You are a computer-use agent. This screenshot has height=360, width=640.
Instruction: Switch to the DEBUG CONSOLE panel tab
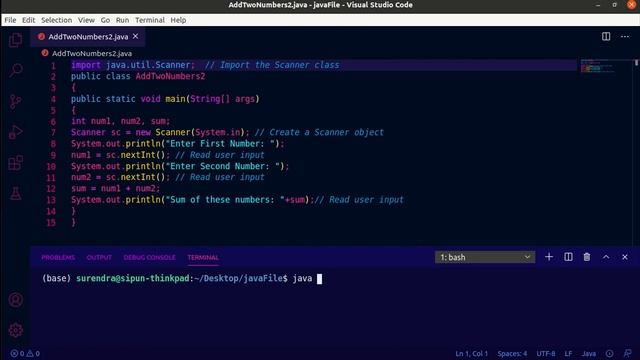click(149, 258)
